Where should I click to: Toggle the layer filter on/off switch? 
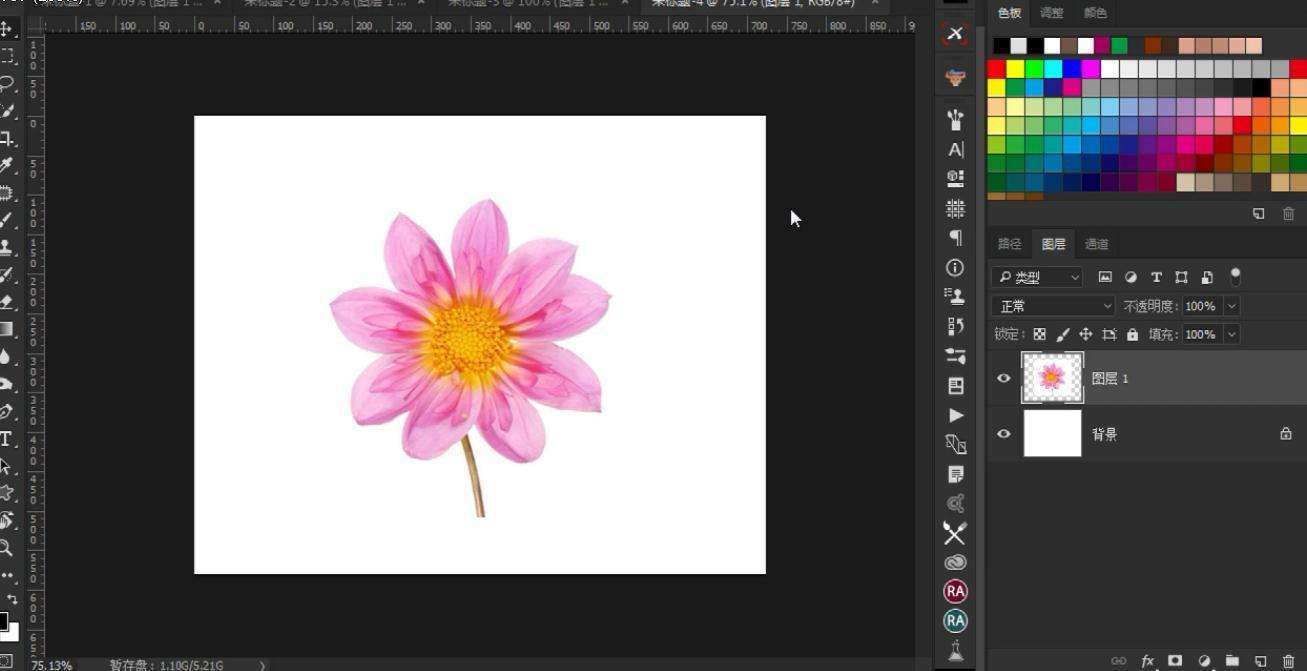point(1235,276)
